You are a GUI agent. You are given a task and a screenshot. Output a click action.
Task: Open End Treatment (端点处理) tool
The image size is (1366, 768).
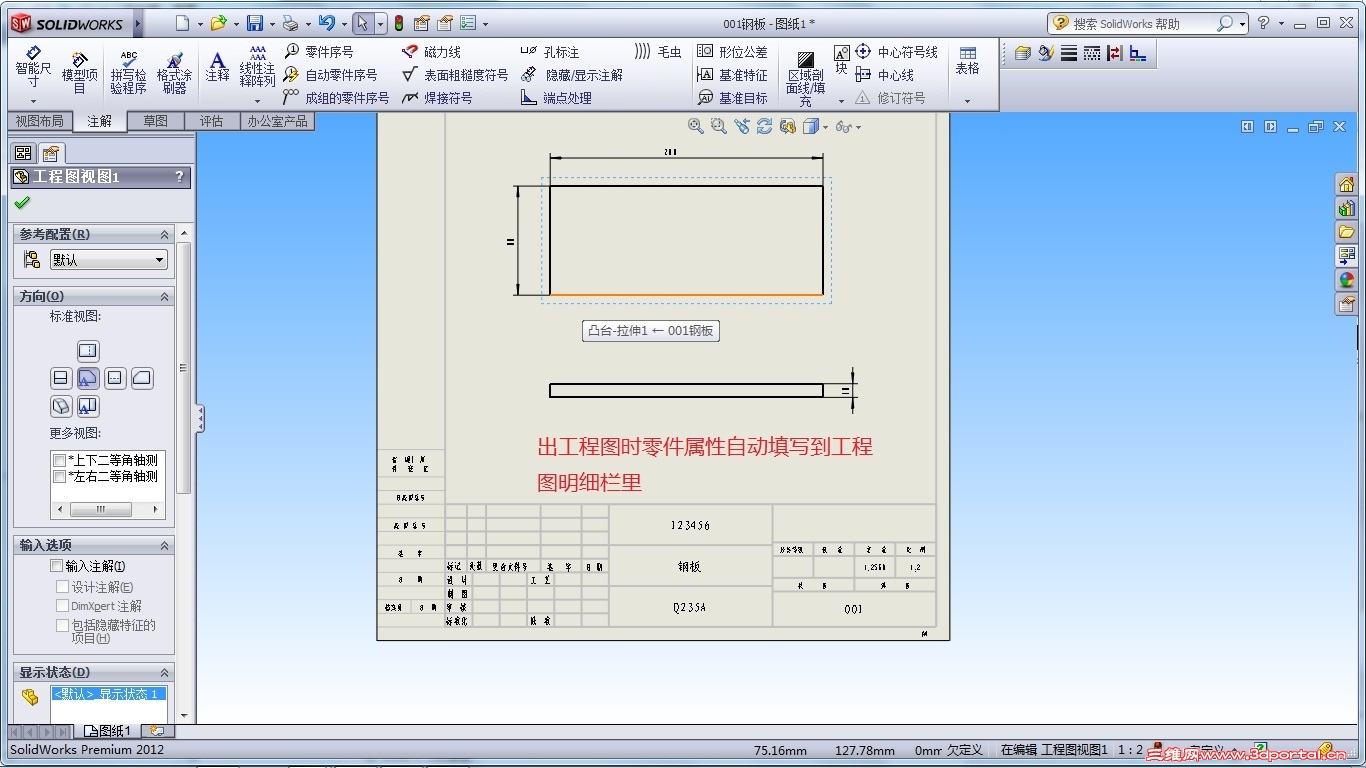tap(556, 98)
